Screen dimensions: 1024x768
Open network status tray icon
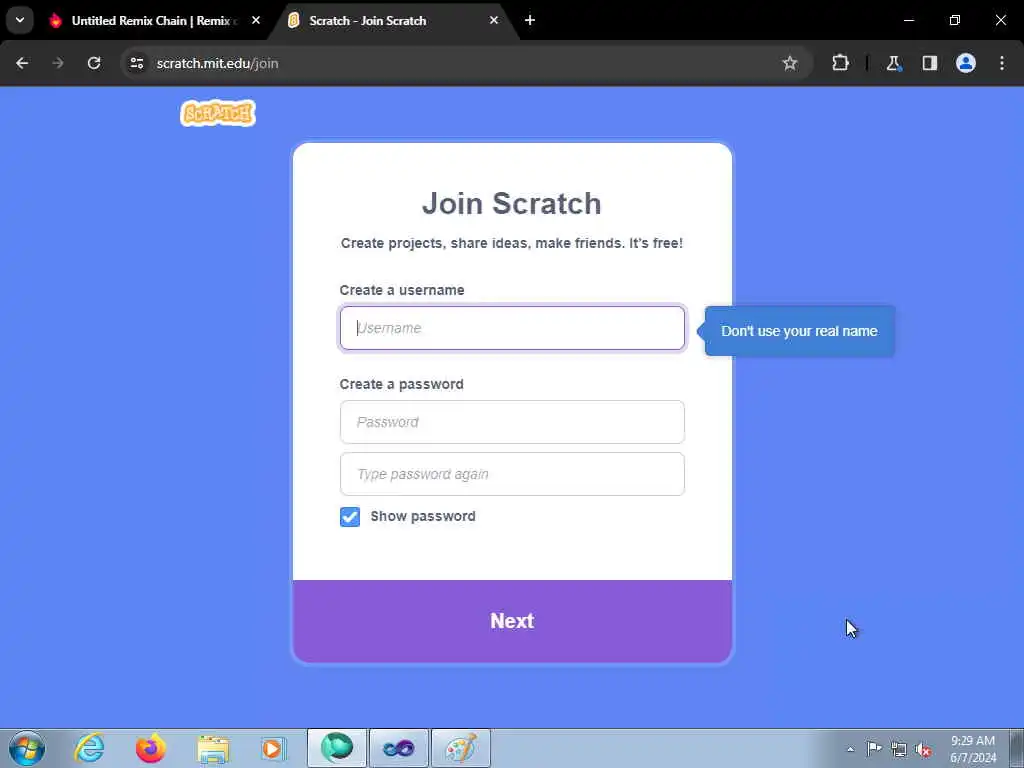point(899,749)
